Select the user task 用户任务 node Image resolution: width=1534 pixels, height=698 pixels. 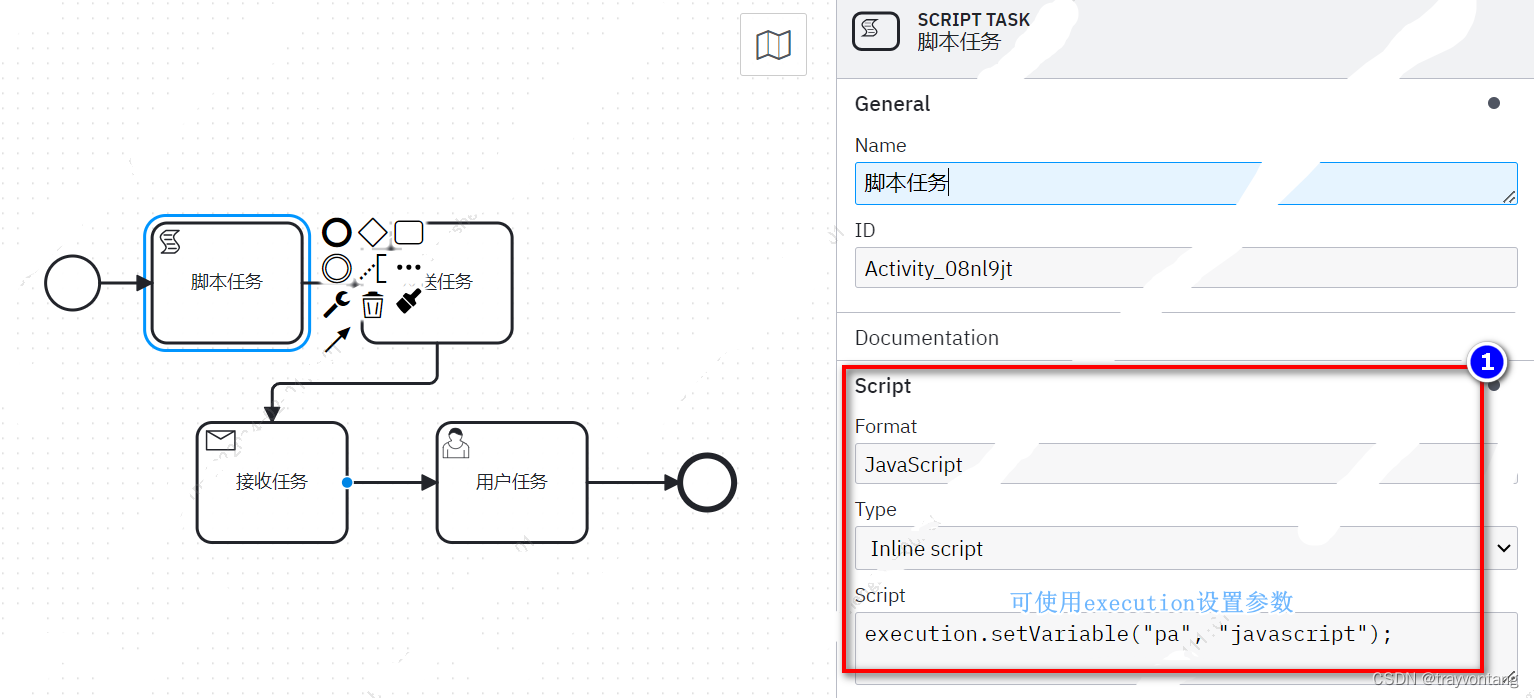click(x=511, y=482)
